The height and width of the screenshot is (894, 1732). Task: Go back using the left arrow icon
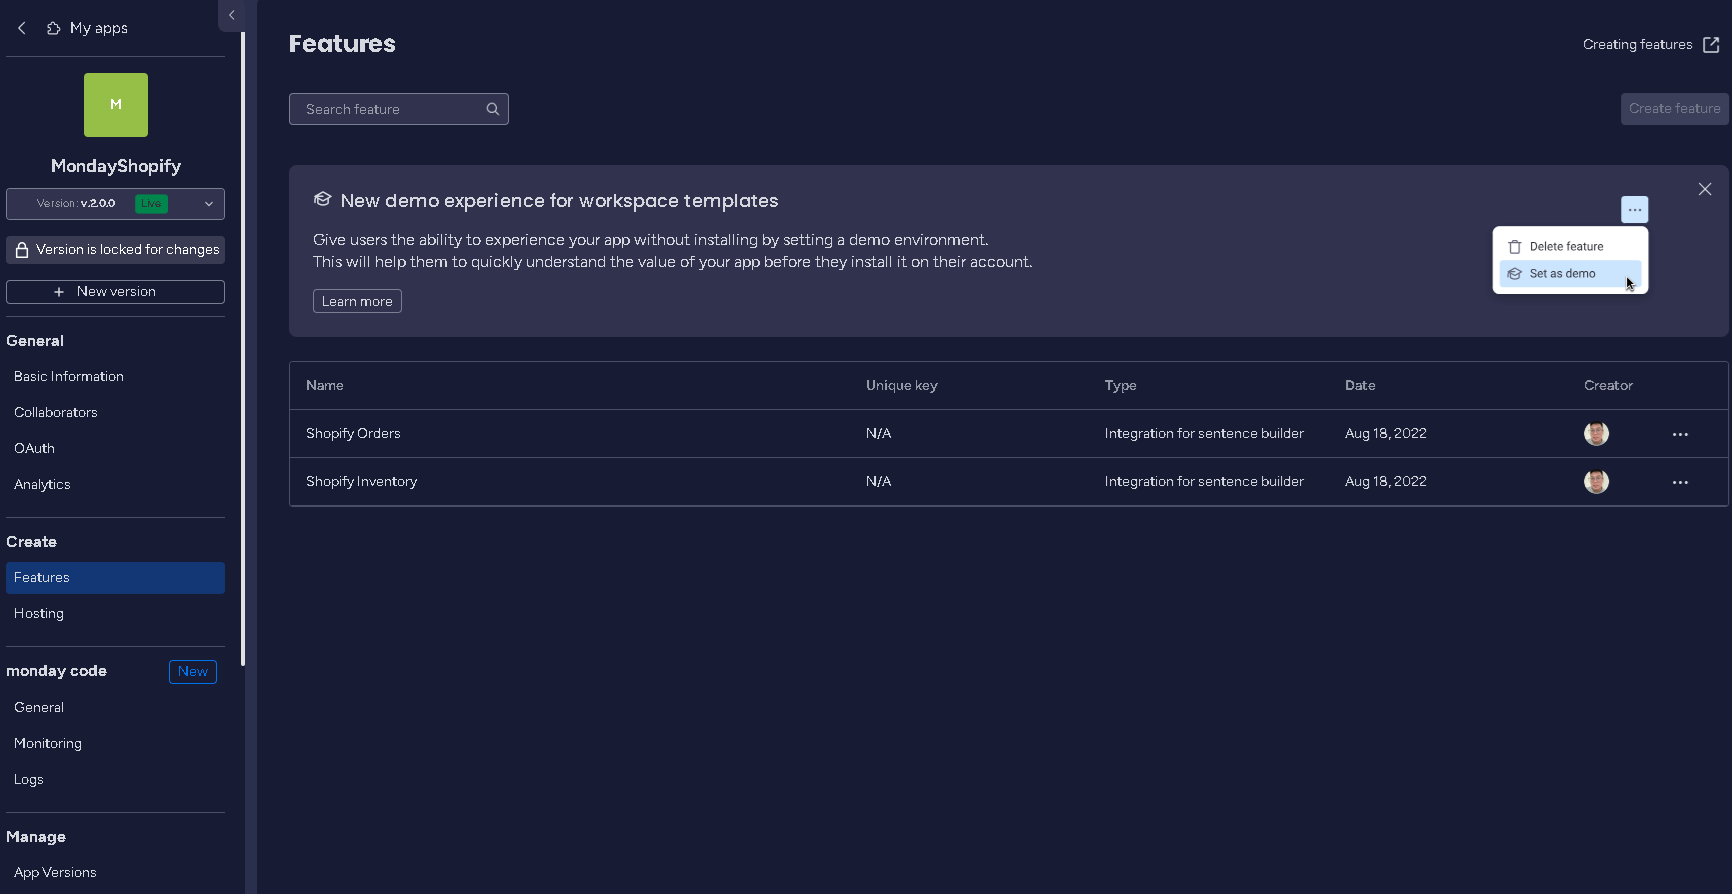(x=22, y=28)
